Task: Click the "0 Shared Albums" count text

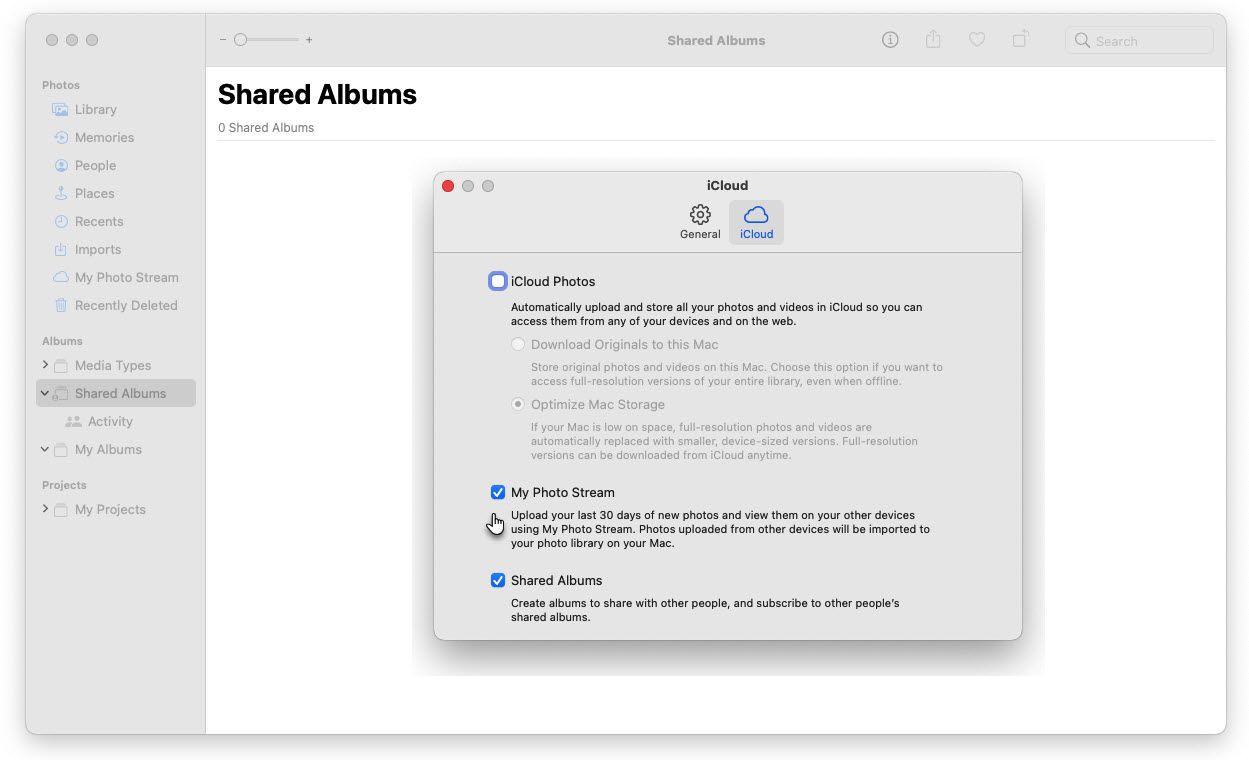Action: pyautogui.click(x=266, y=128)
